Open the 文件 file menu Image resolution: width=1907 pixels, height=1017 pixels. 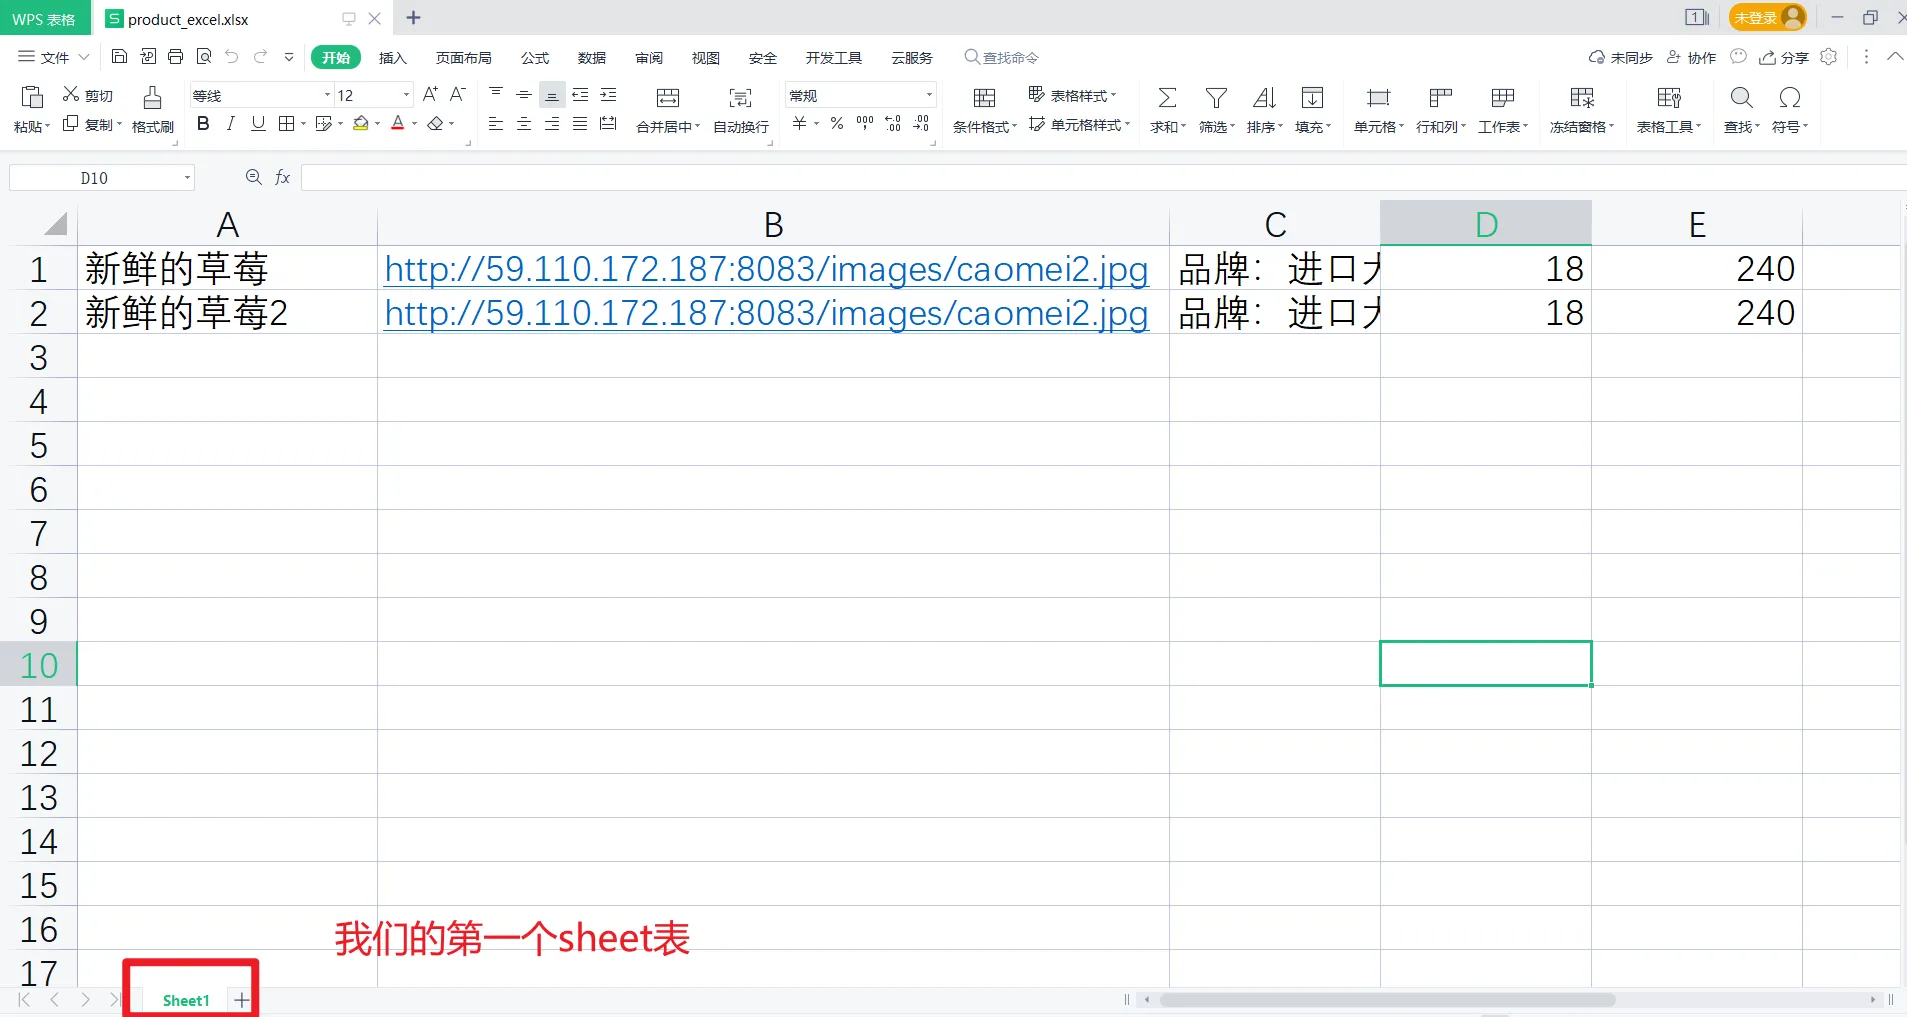tap(54, 57)
